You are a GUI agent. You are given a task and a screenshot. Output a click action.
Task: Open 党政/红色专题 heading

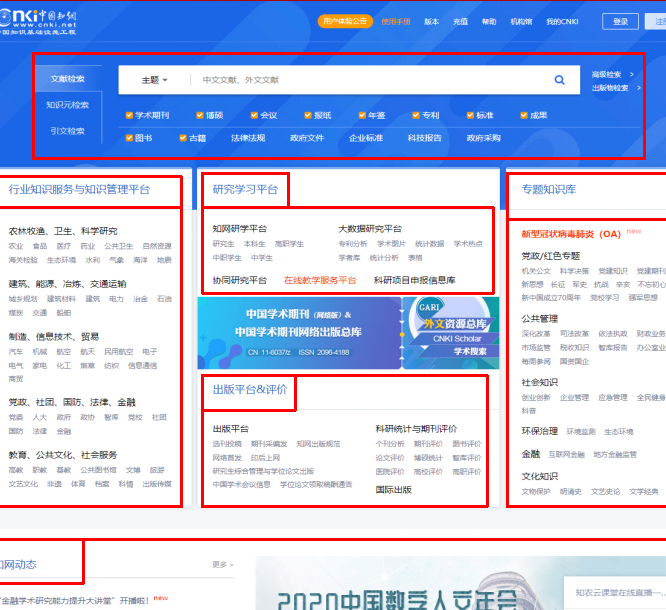(x=550, y=256)
